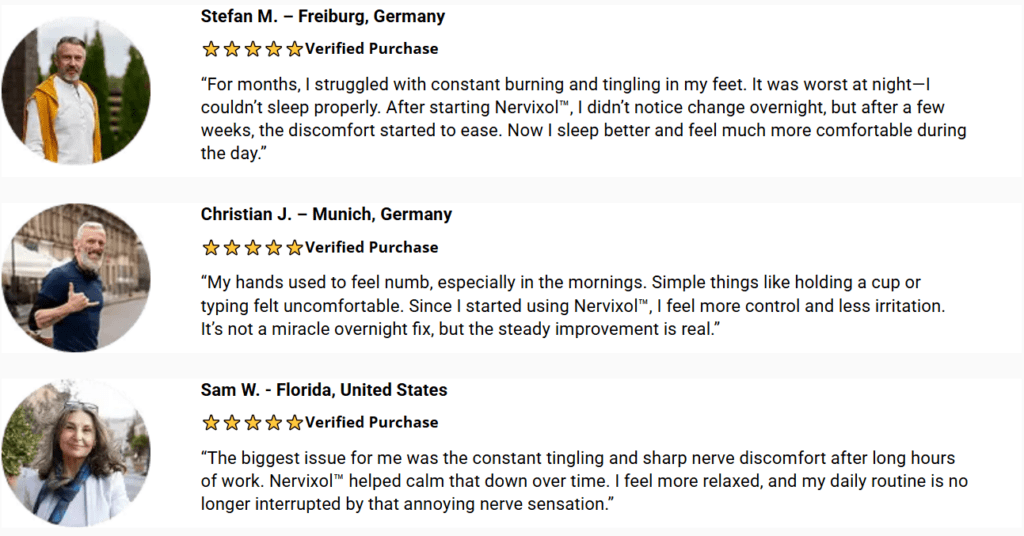Click the second star in Sam's rating

(232, 422)
